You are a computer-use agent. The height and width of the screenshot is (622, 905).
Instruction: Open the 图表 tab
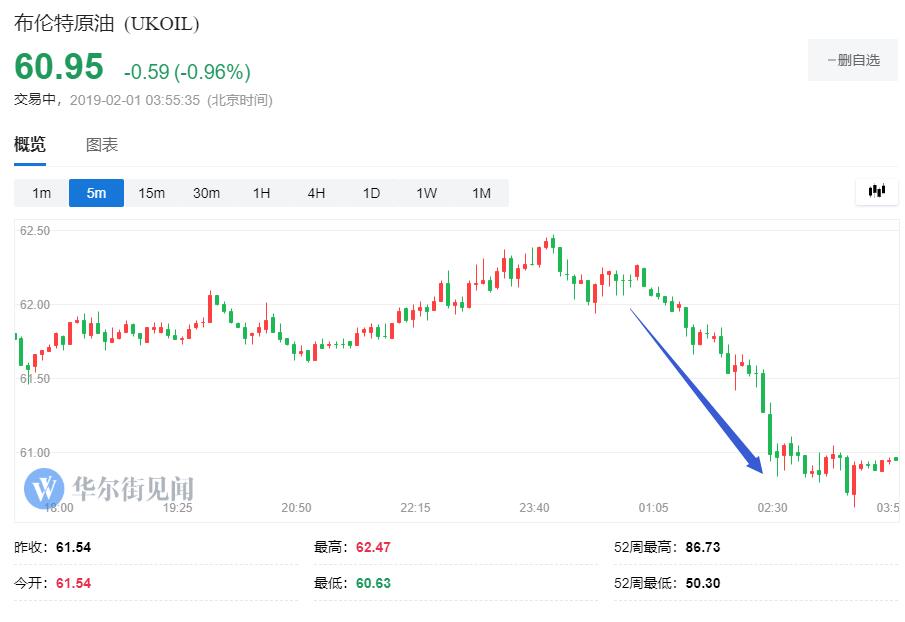(x=102, y=144)
